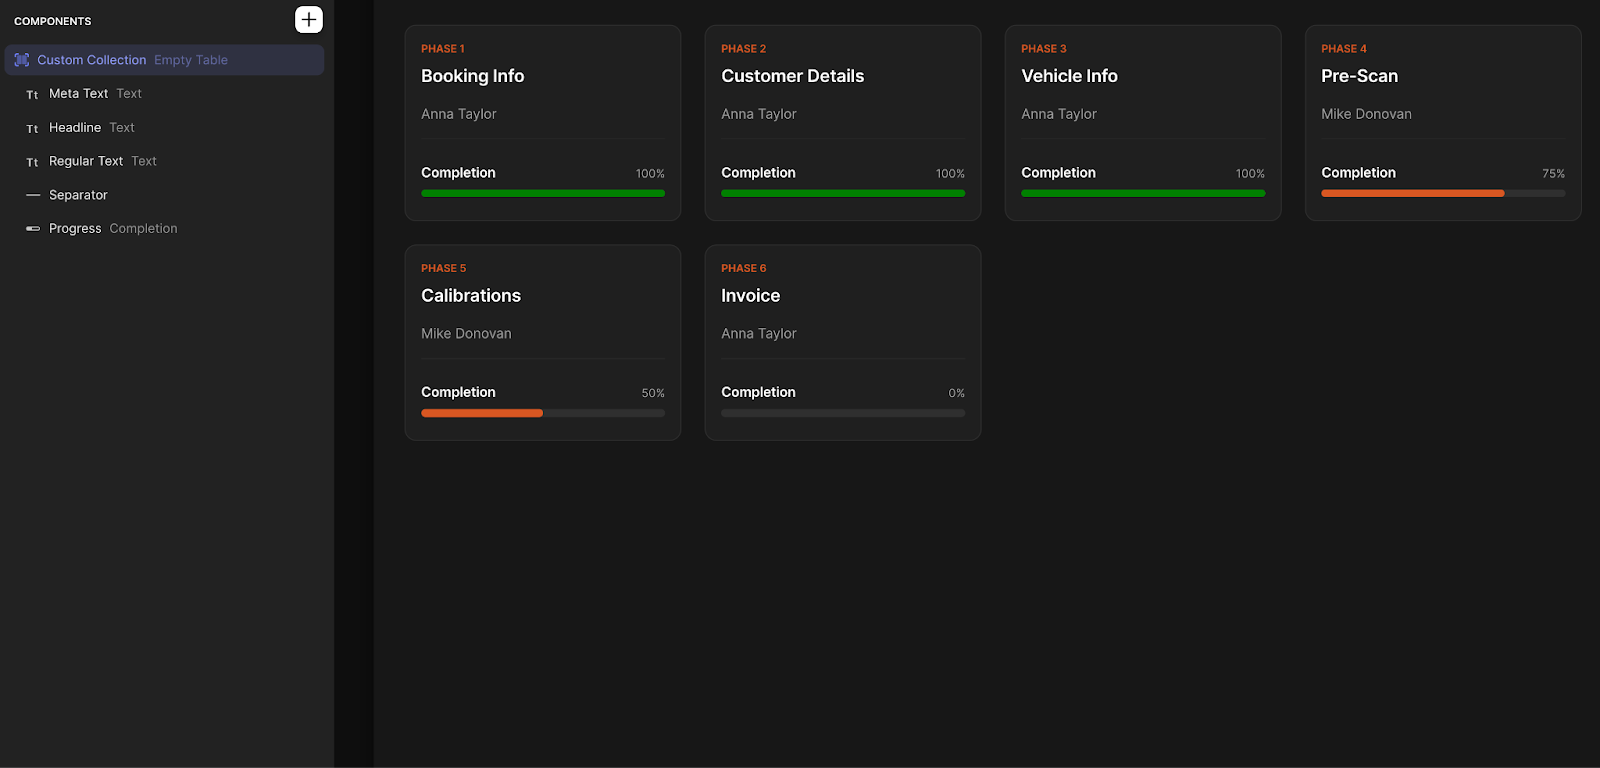
Task: Click the Invoice progress bar
Action: coord(843,413)
